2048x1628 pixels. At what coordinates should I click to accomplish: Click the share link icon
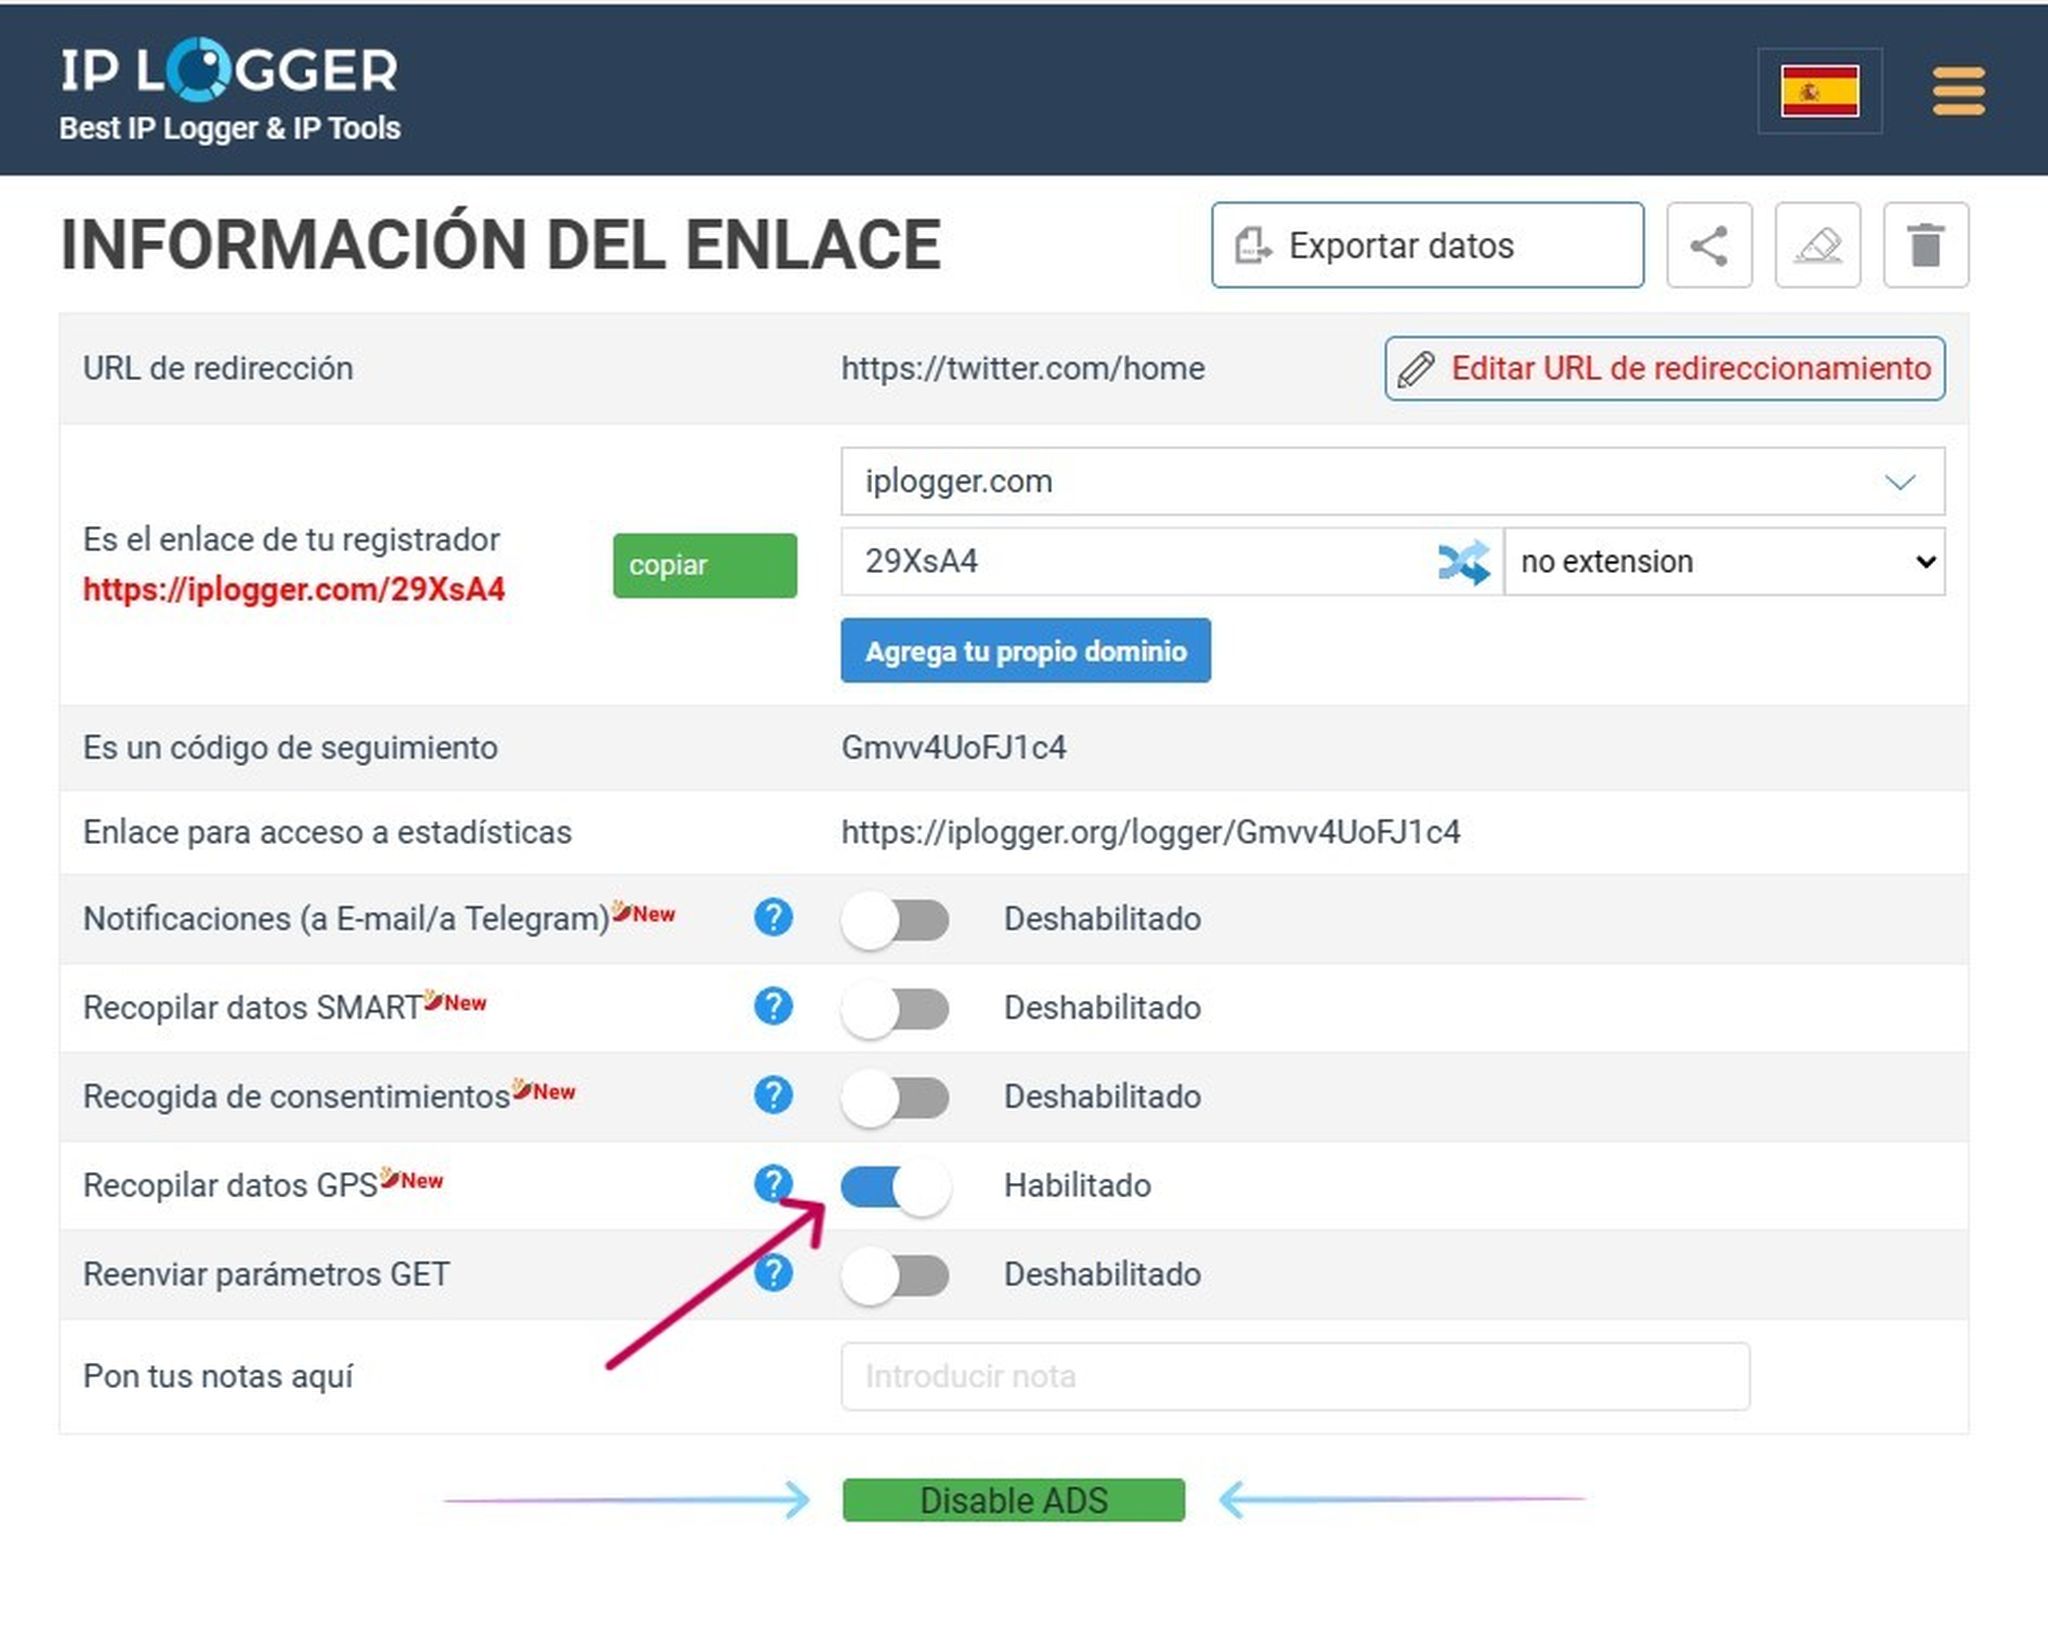tap(1709, 246)
